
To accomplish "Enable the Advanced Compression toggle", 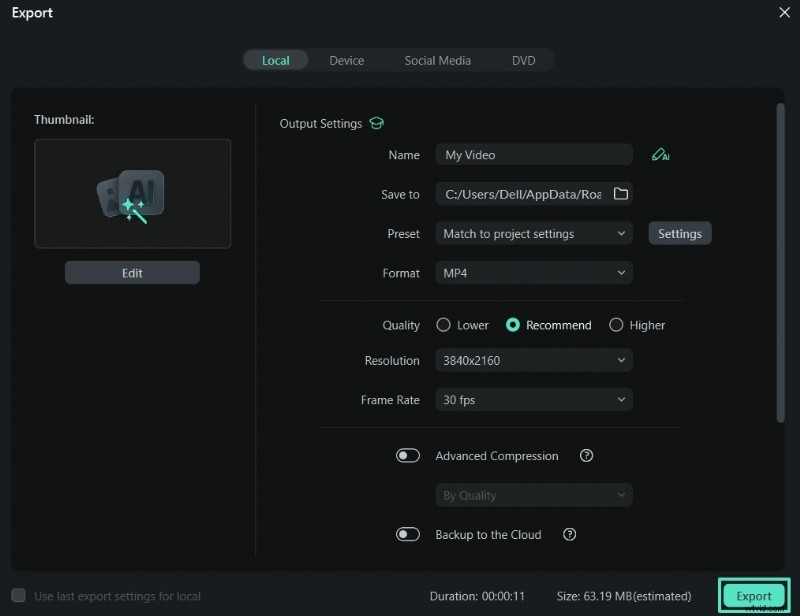I will point(408,455).
